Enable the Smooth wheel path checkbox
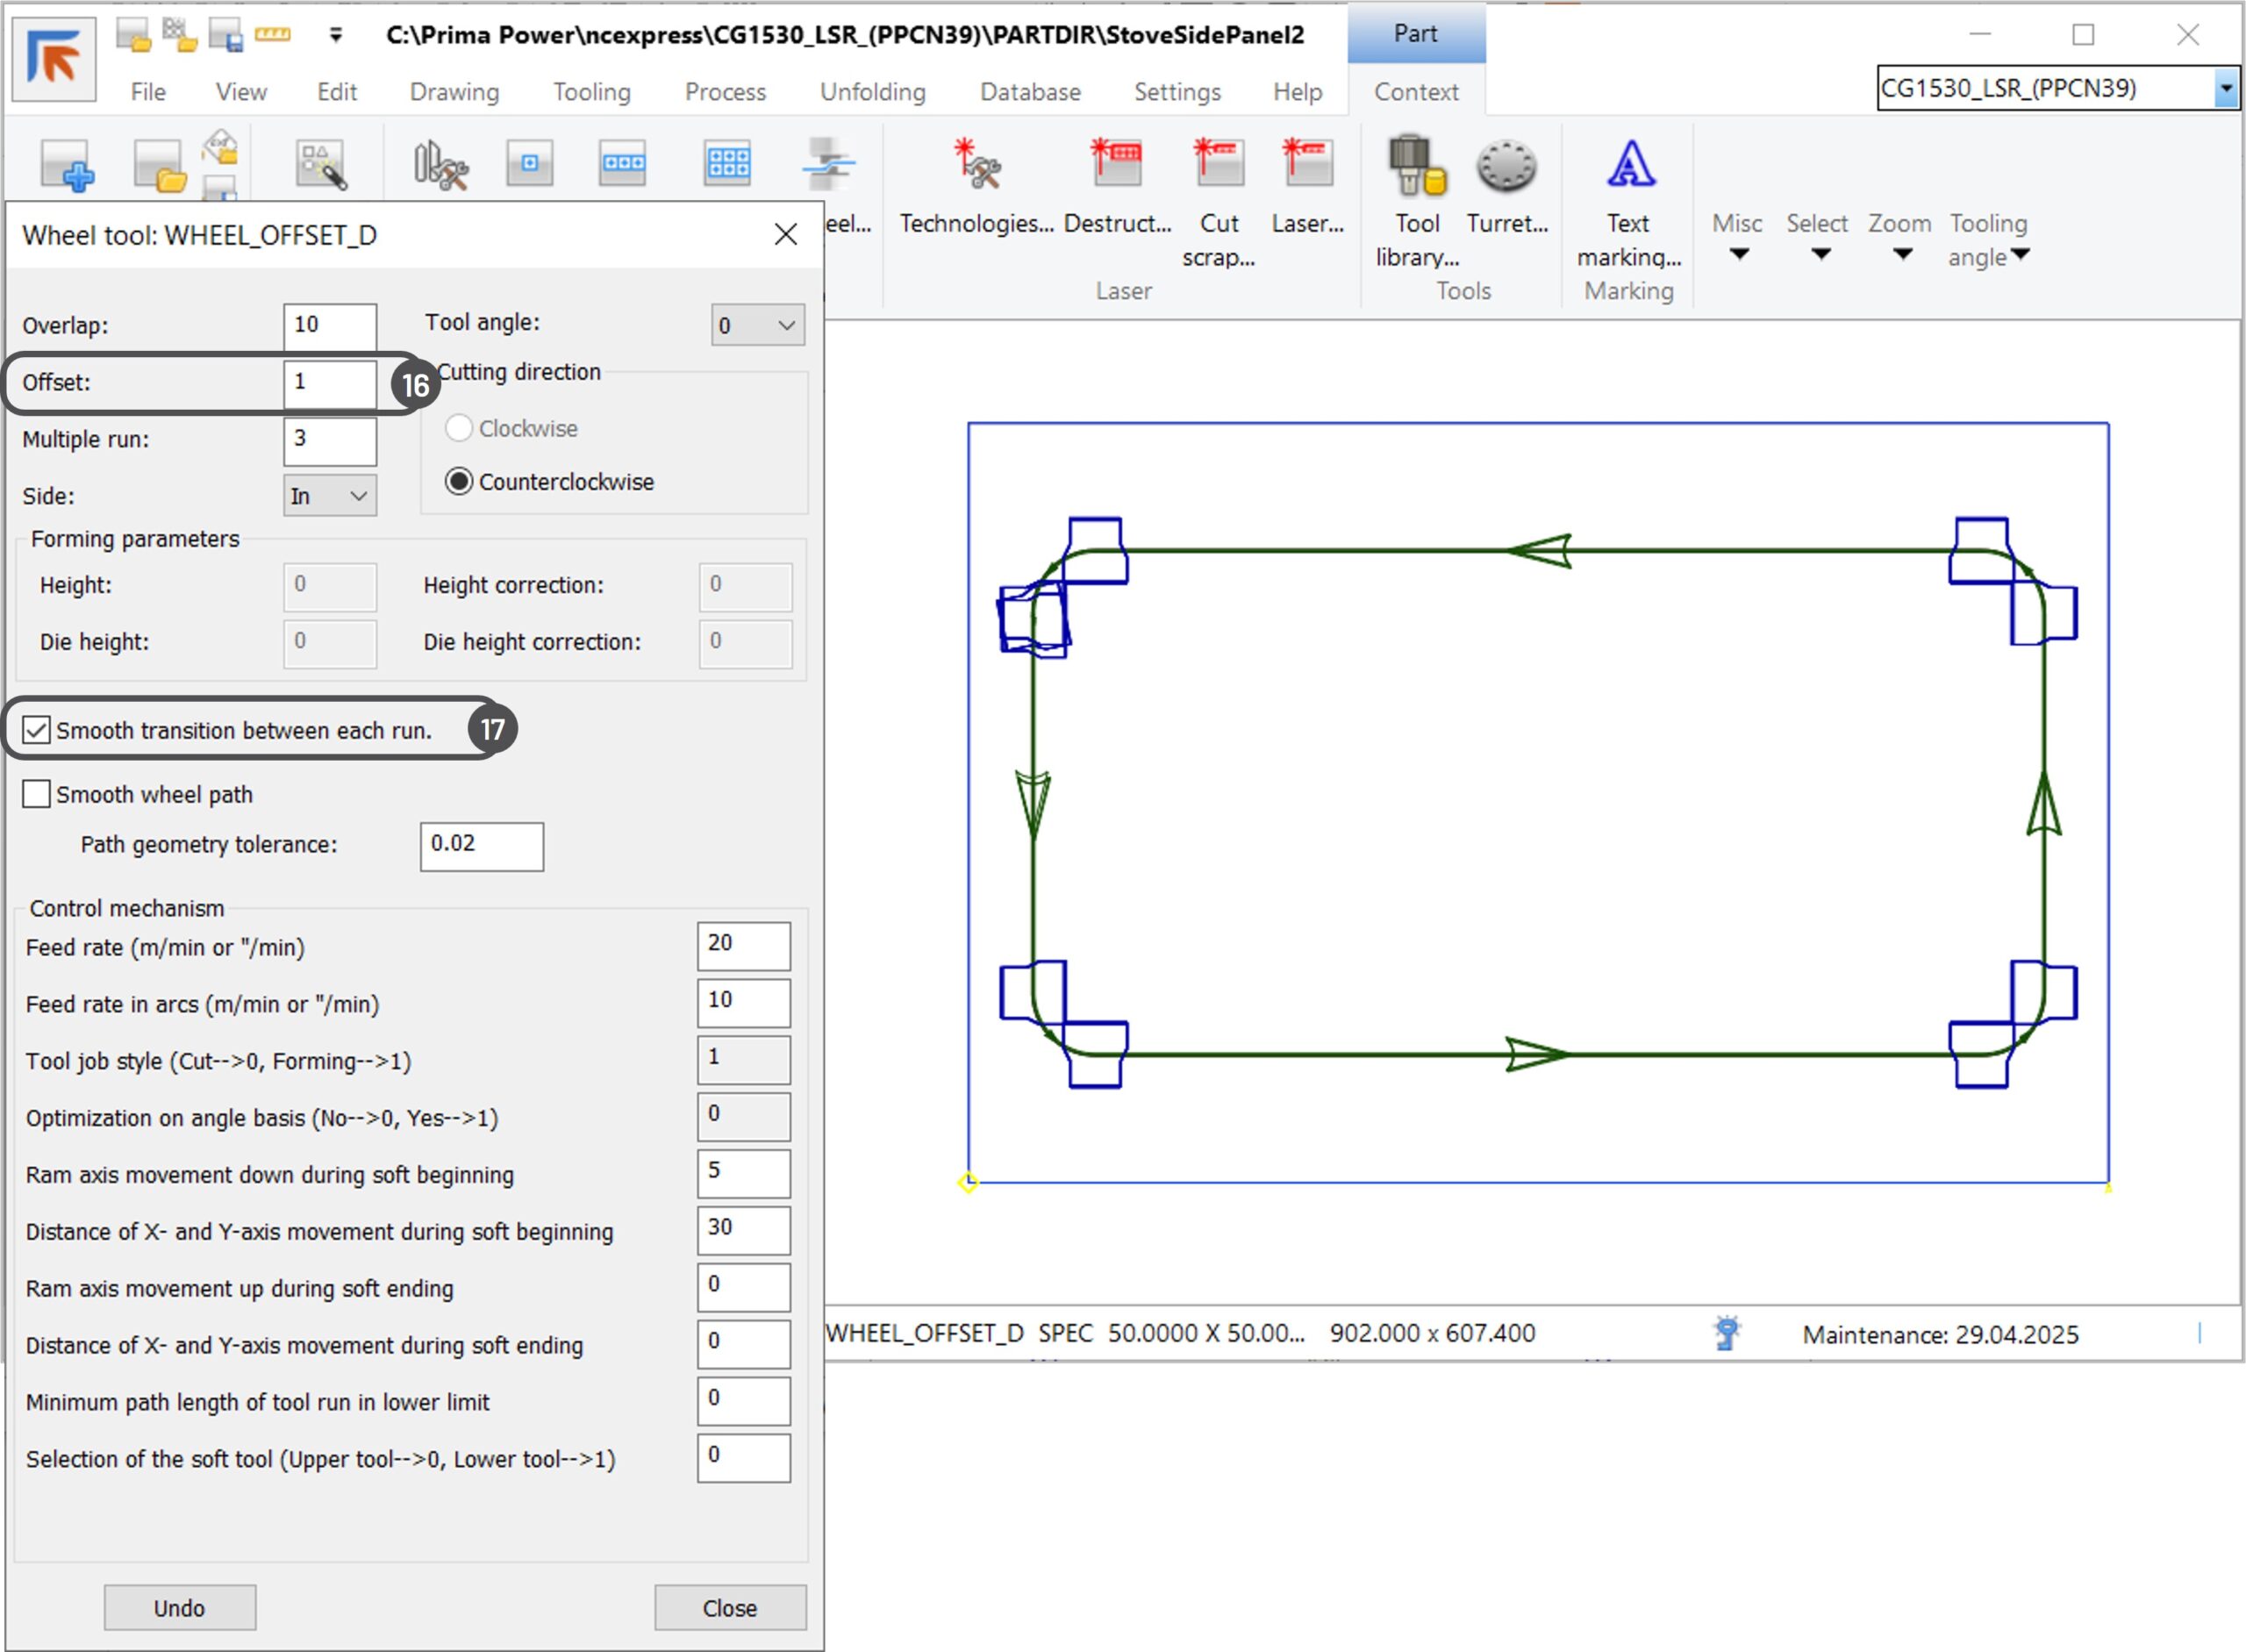The image size is (2246, 1652). tap(37, 794)
